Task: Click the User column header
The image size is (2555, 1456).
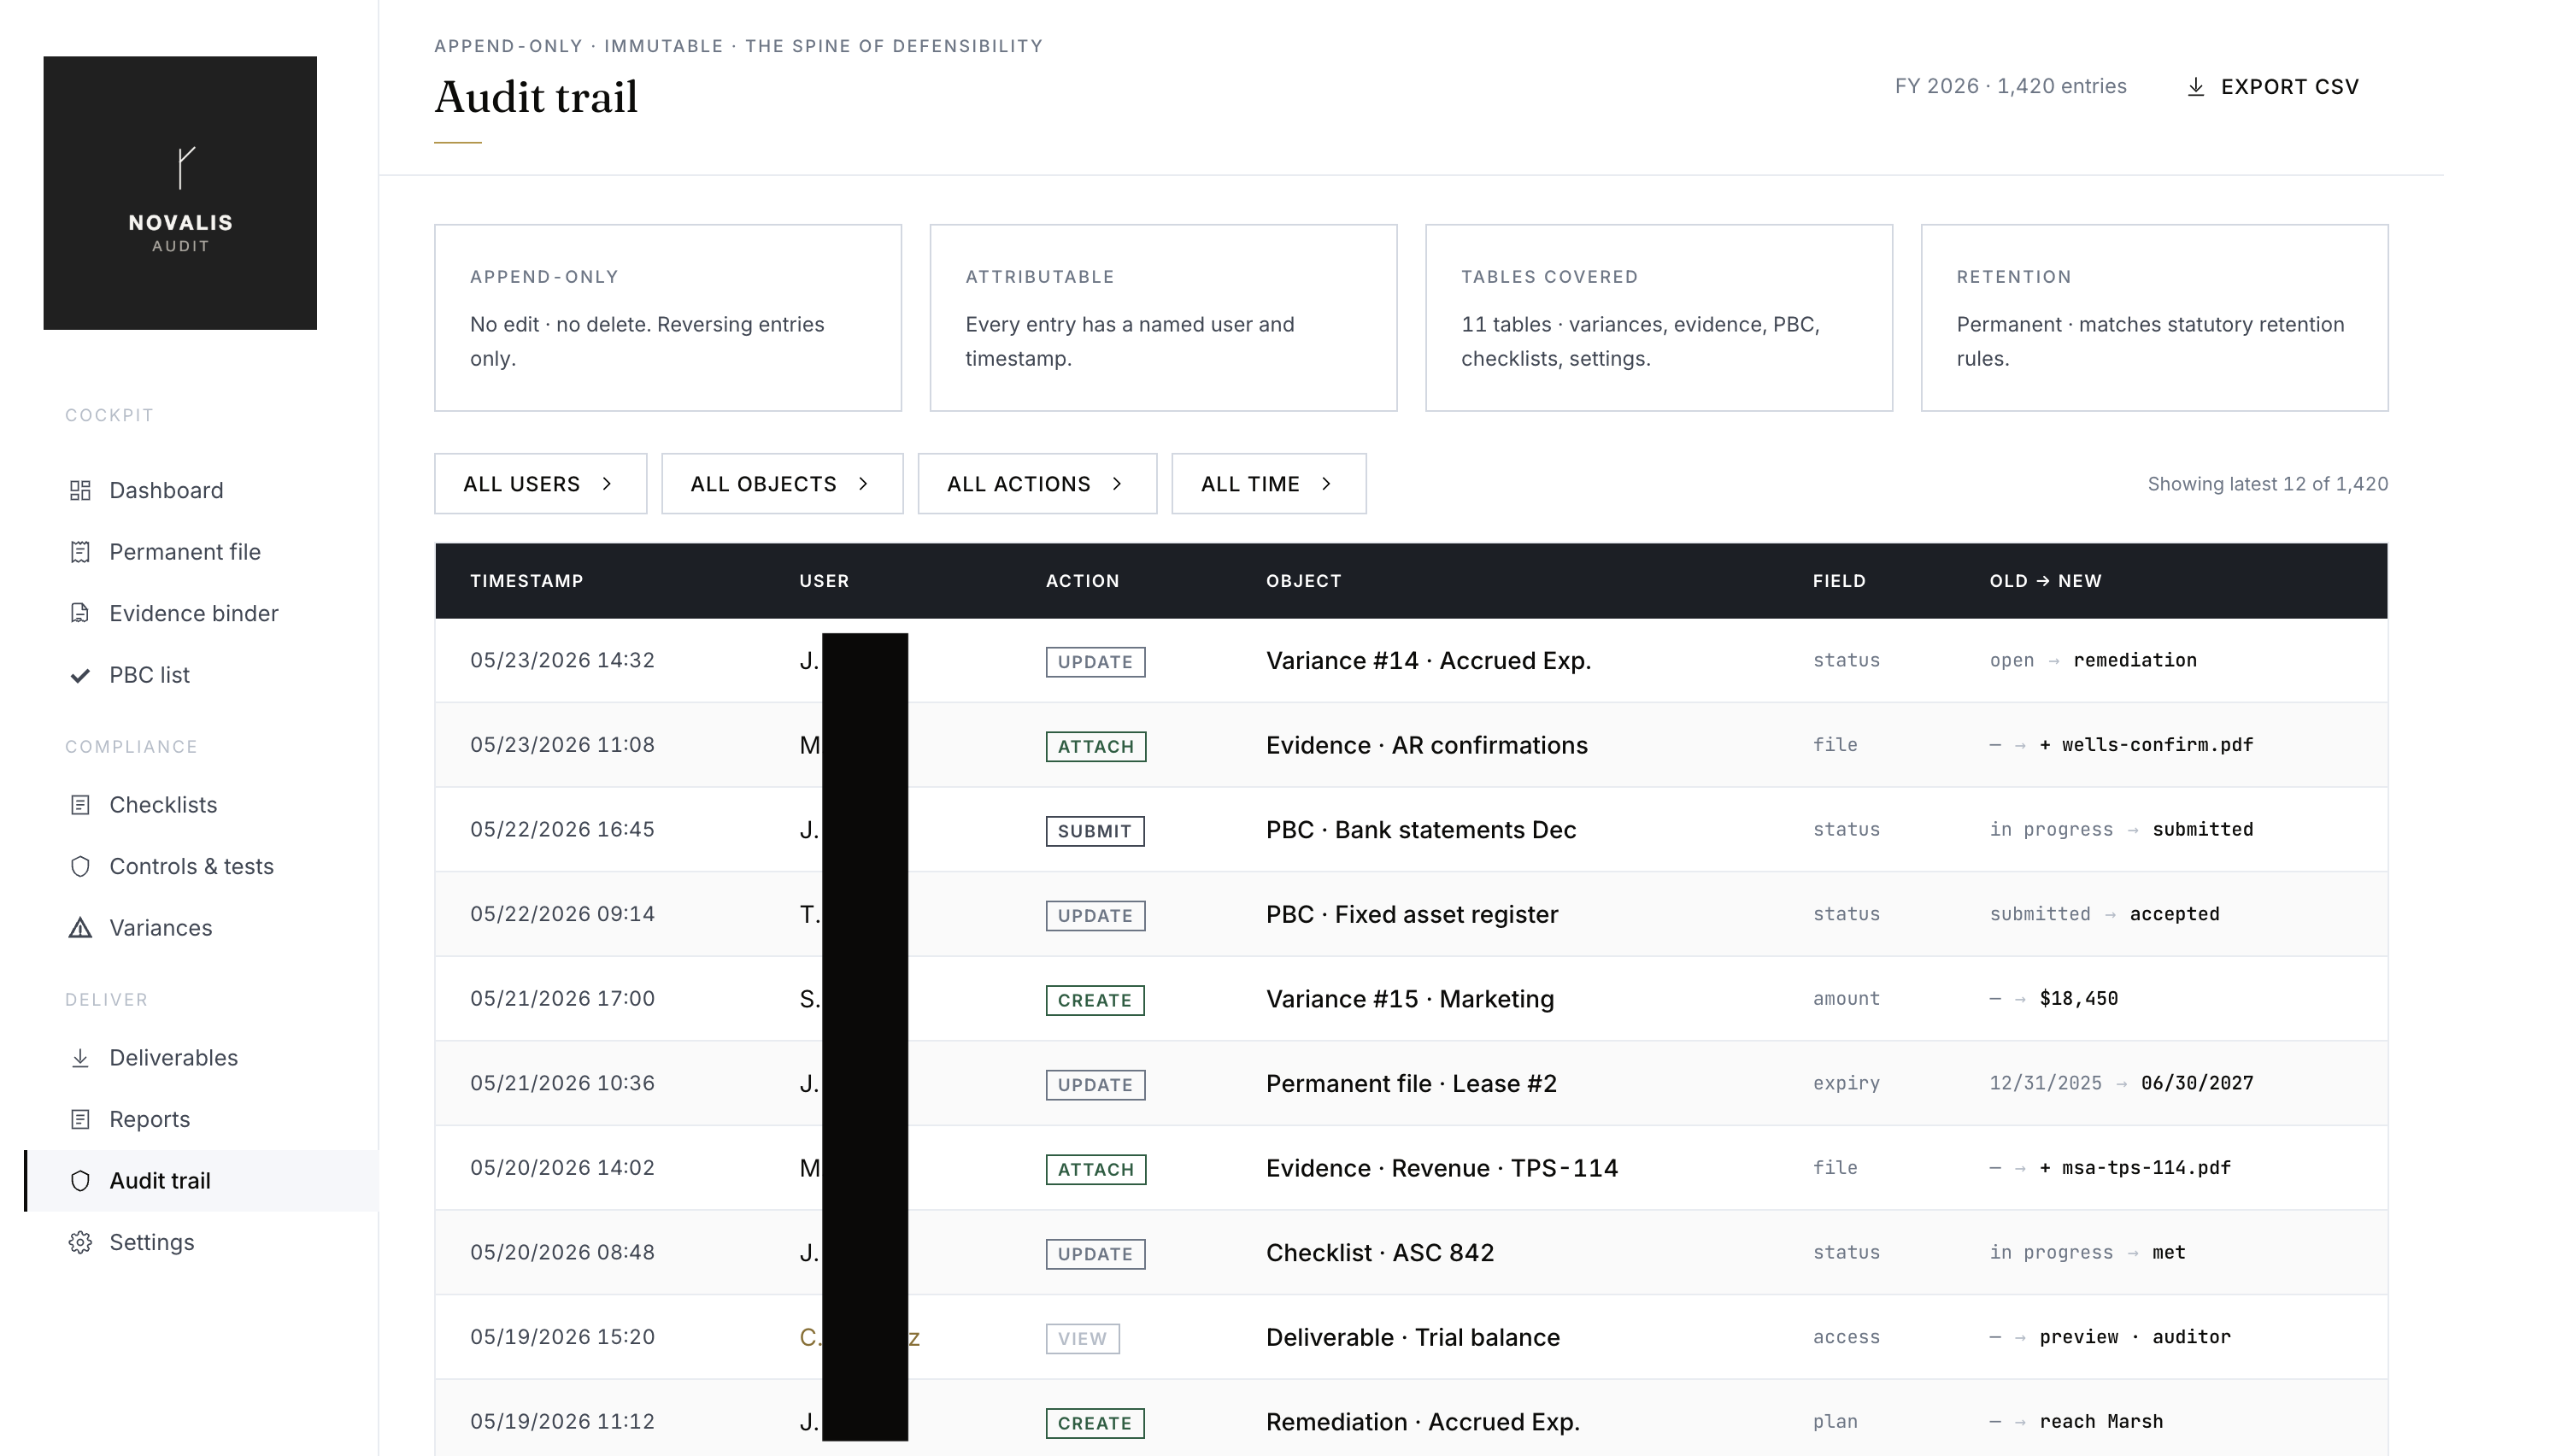Action: 823,581
